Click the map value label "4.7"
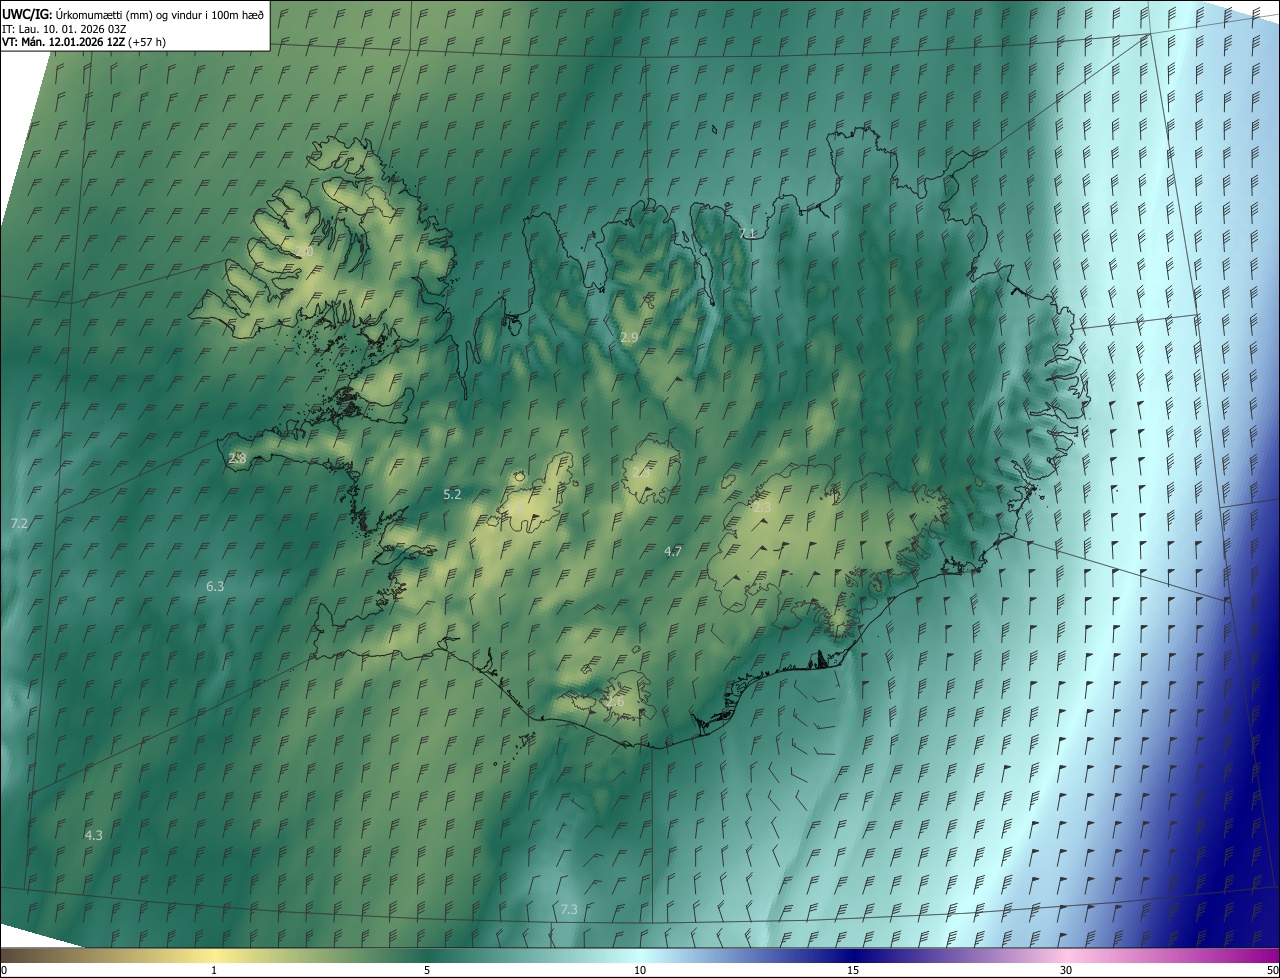This screenshot has width=1280, height=978. (x=673, y=551)
